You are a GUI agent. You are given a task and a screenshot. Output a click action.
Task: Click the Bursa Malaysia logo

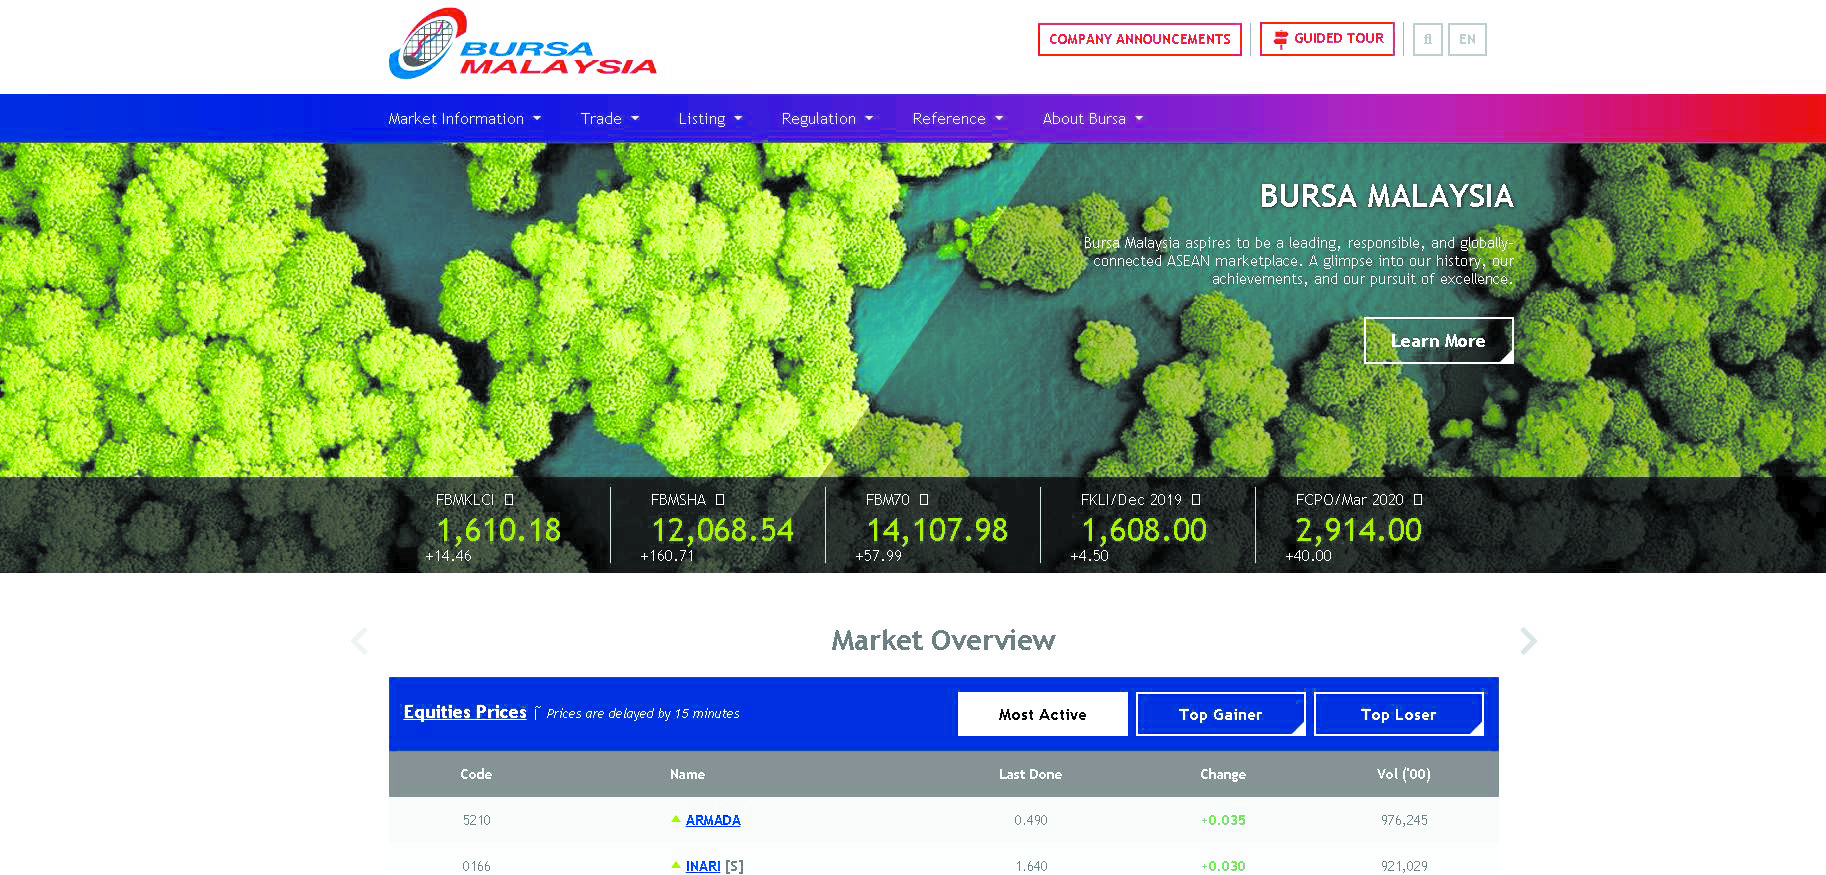[523, 44]
